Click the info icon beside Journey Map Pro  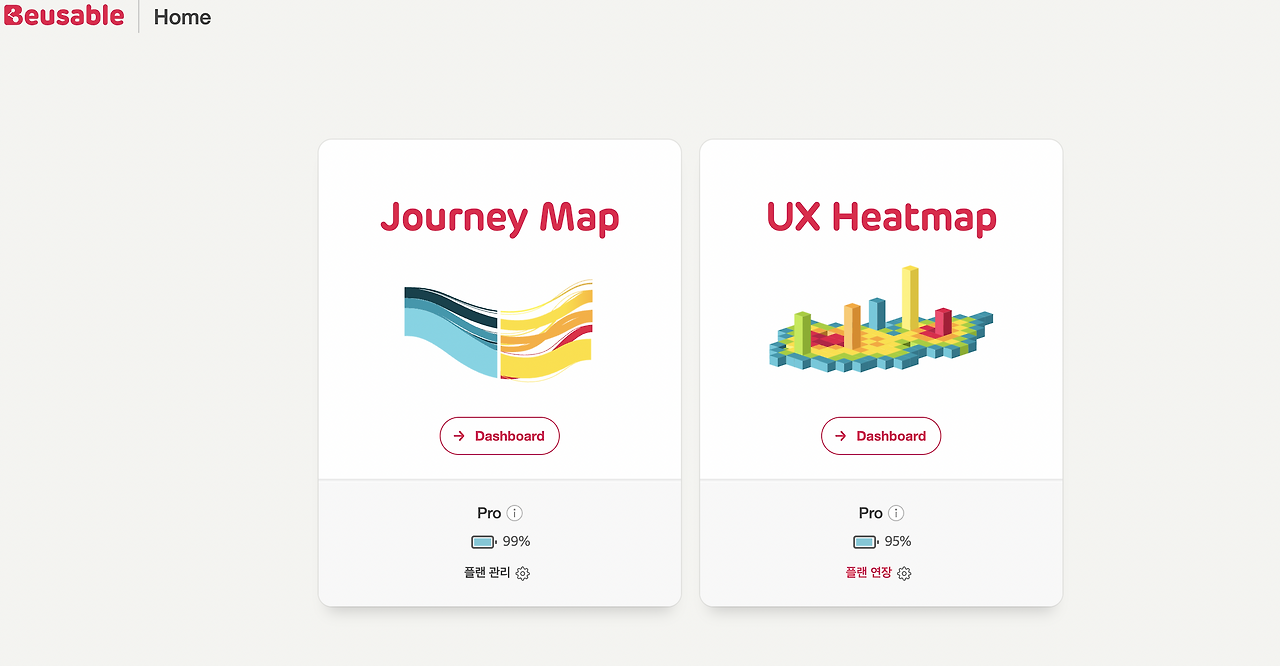click(515, 513)
